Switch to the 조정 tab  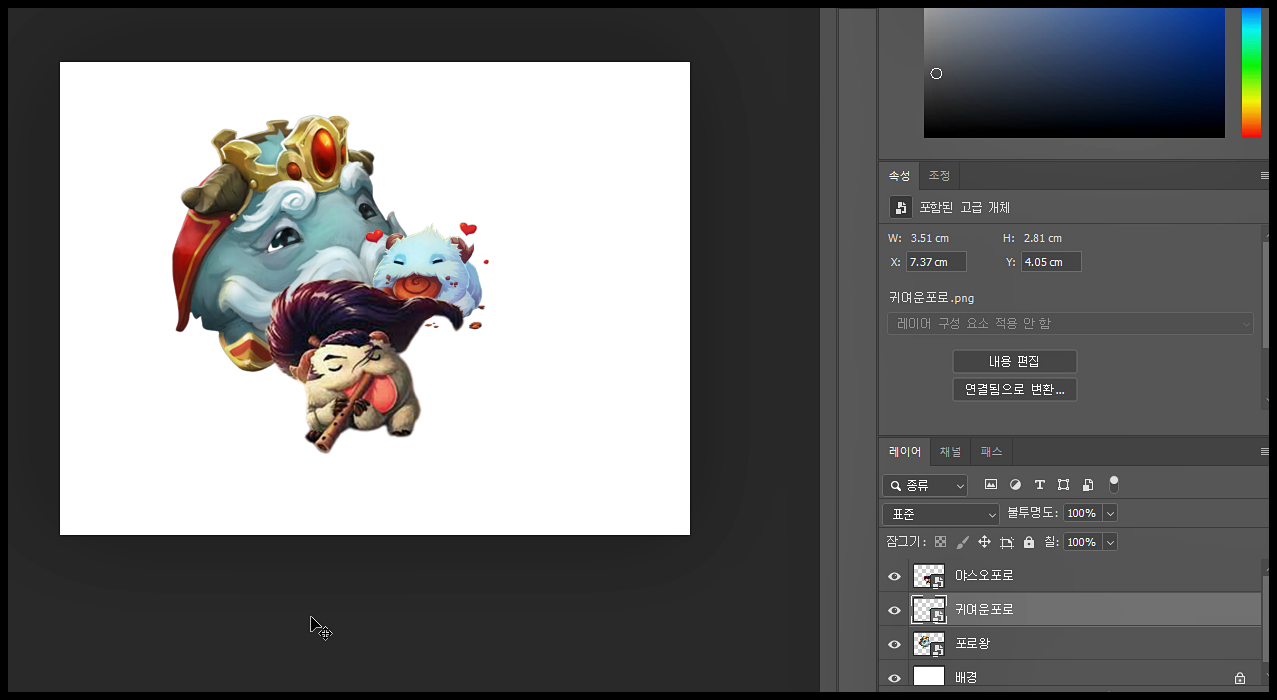[939, 175]
